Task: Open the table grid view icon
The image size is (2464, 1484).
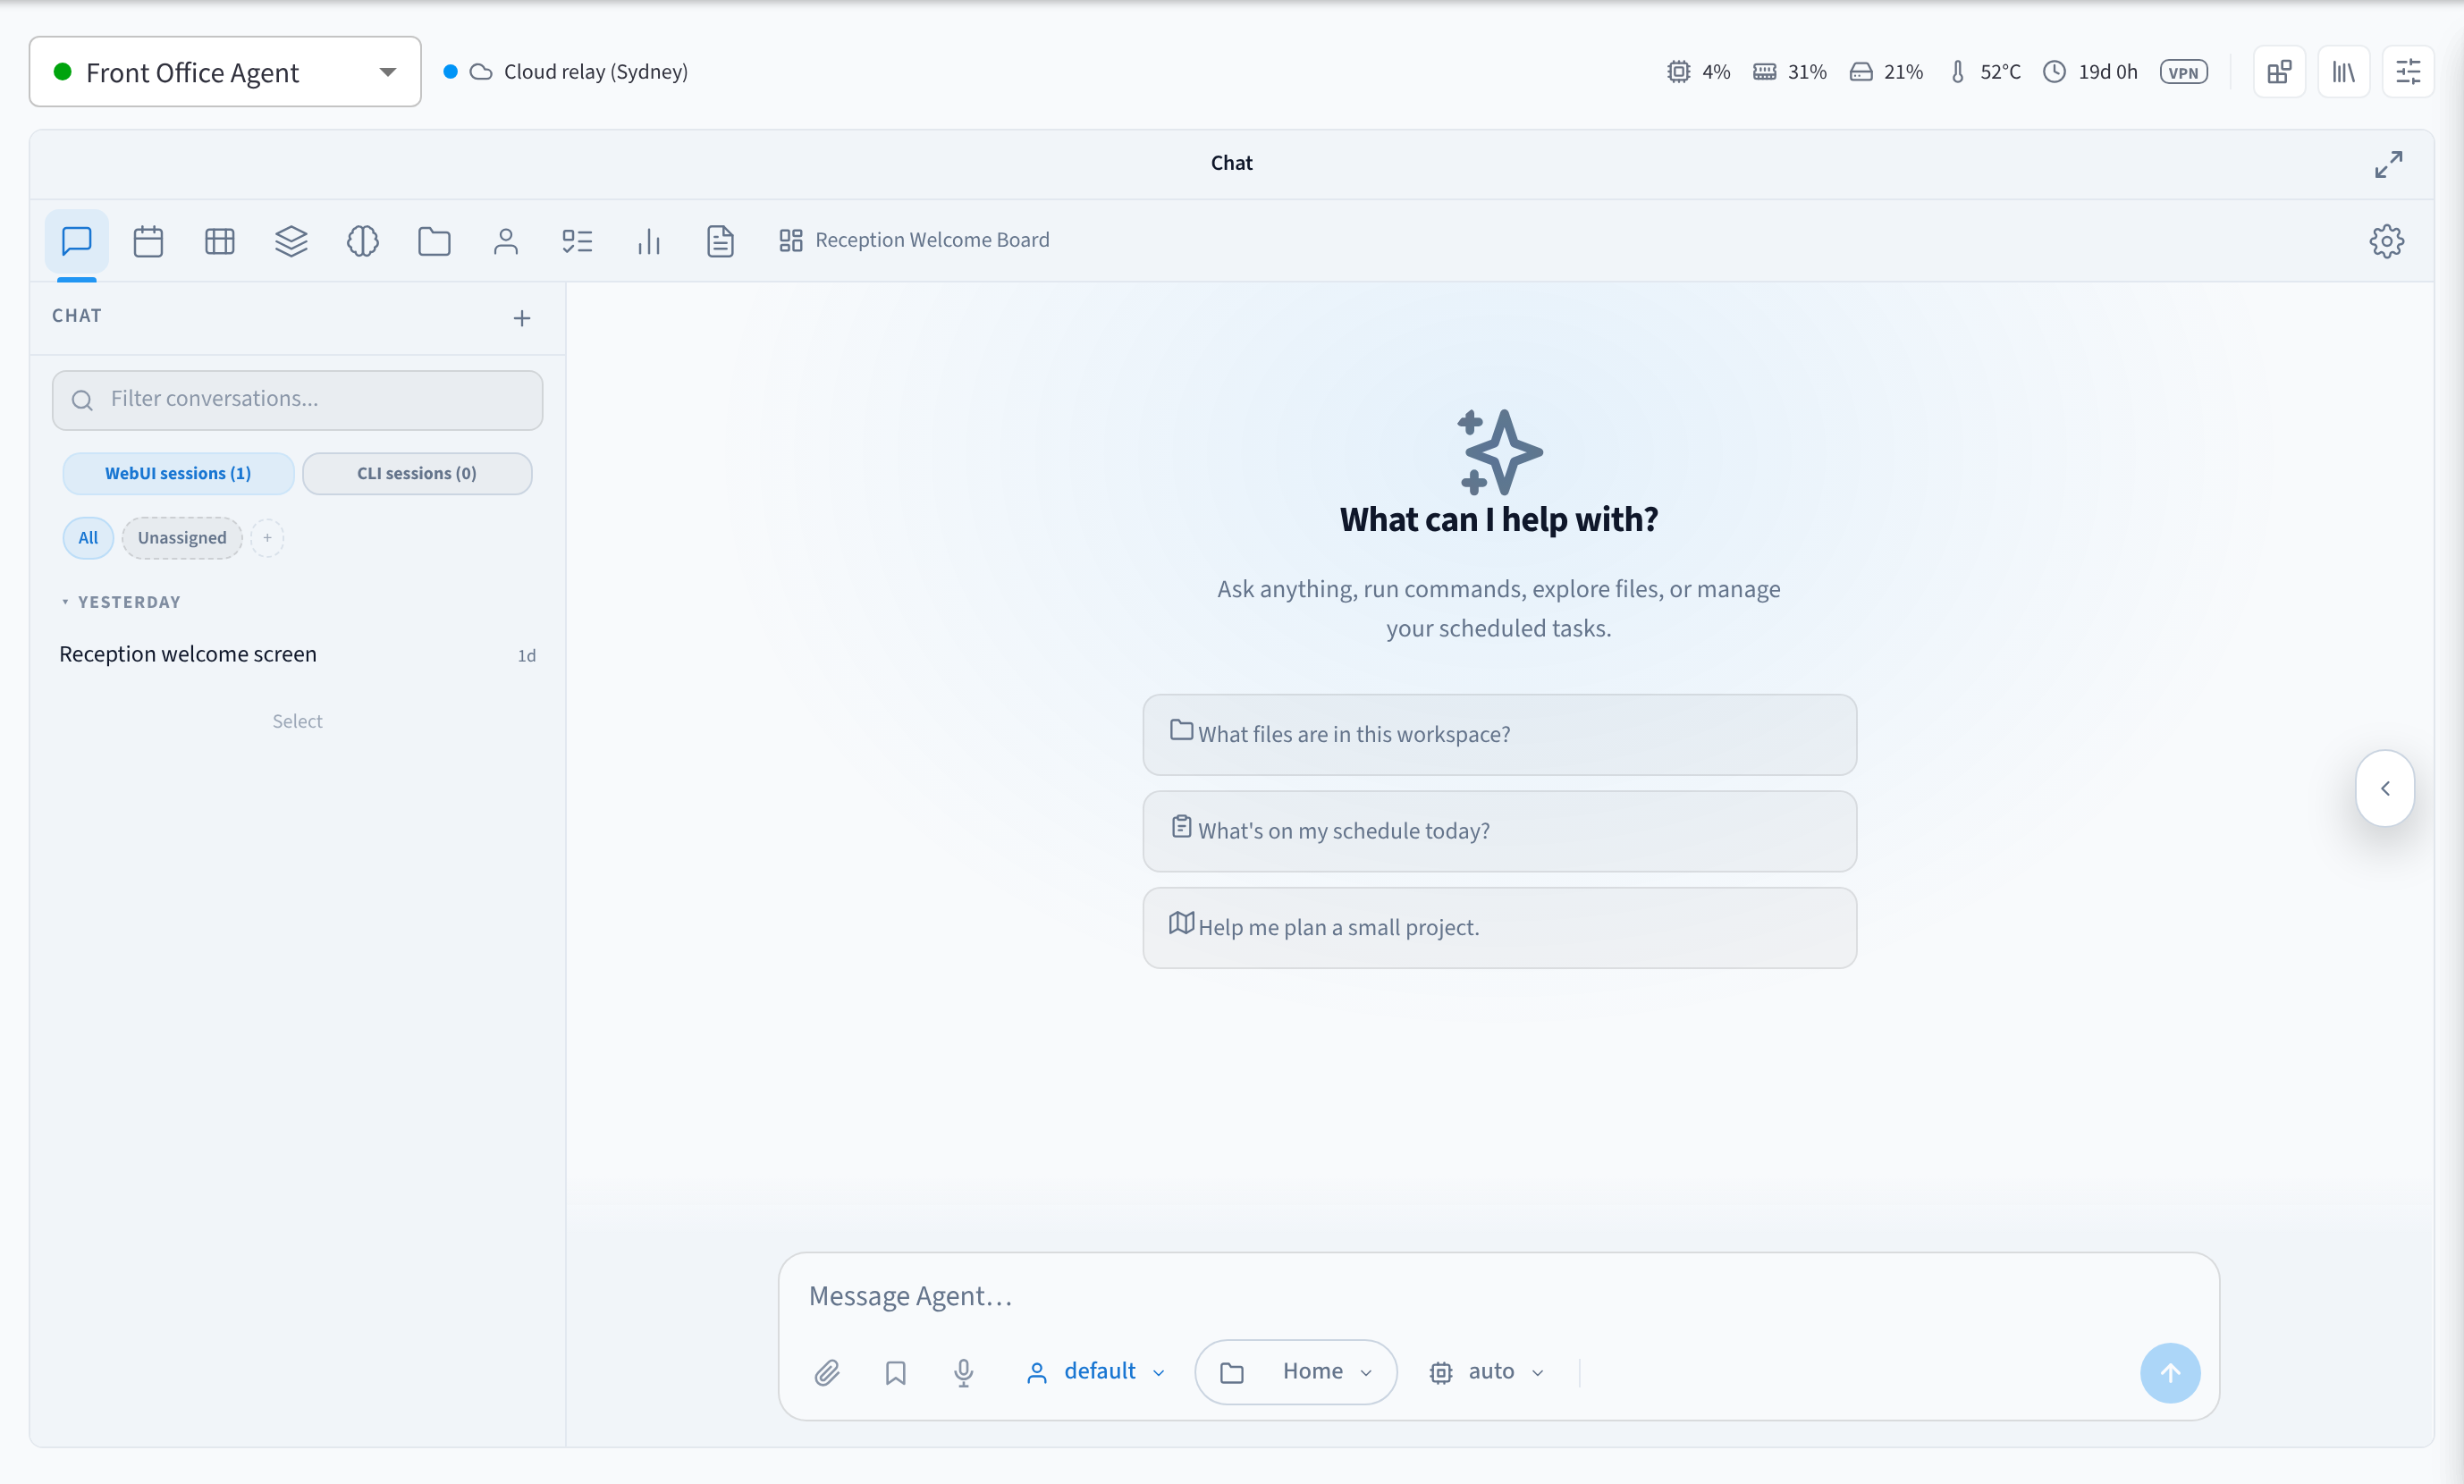Action: coord(220,241)
